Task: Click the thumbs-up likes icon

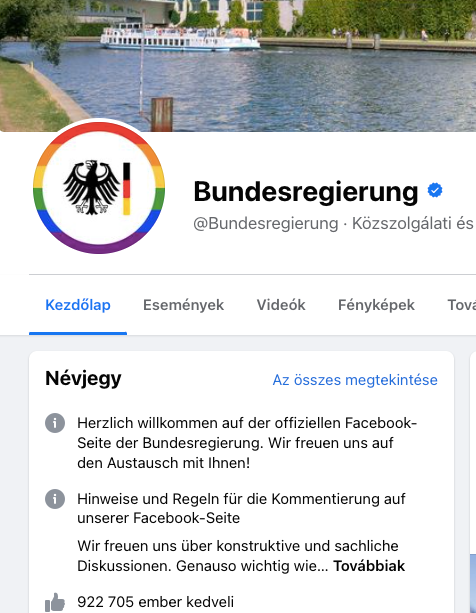Action: (55, 602)
